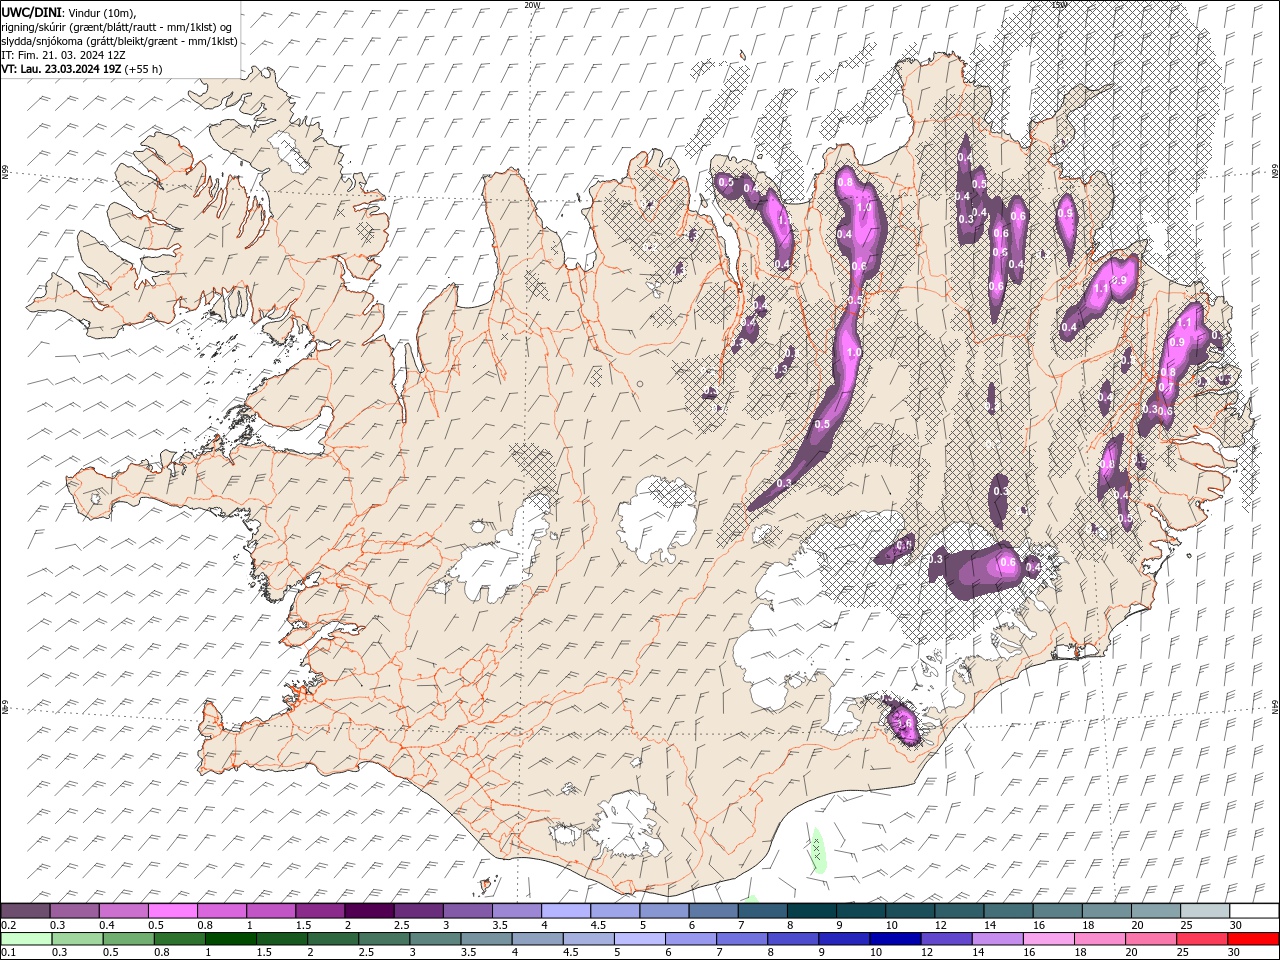Click the green rain patch offshore south
1280x960 pixels.
click(817, 850)
